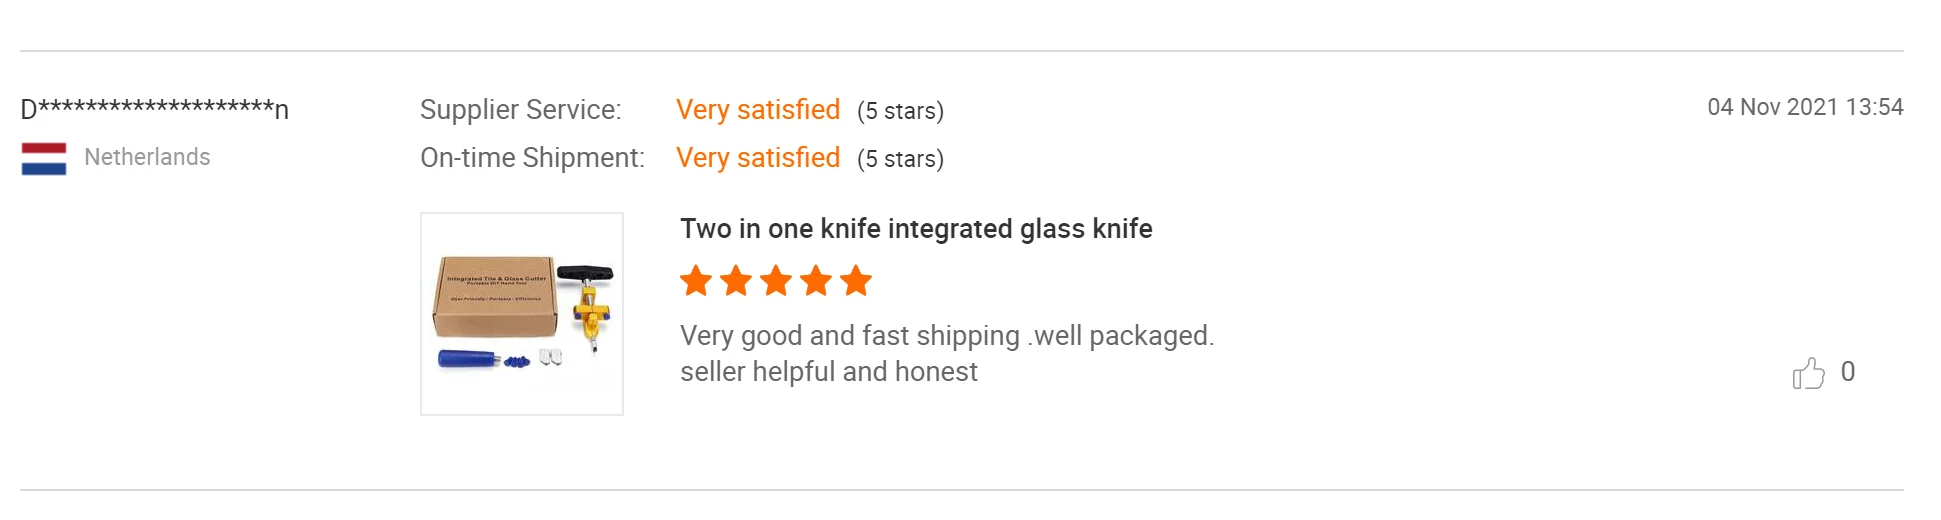Click the like count number
The height and width of the screenshot is (520, 1941).
[x=1848, y=372]
